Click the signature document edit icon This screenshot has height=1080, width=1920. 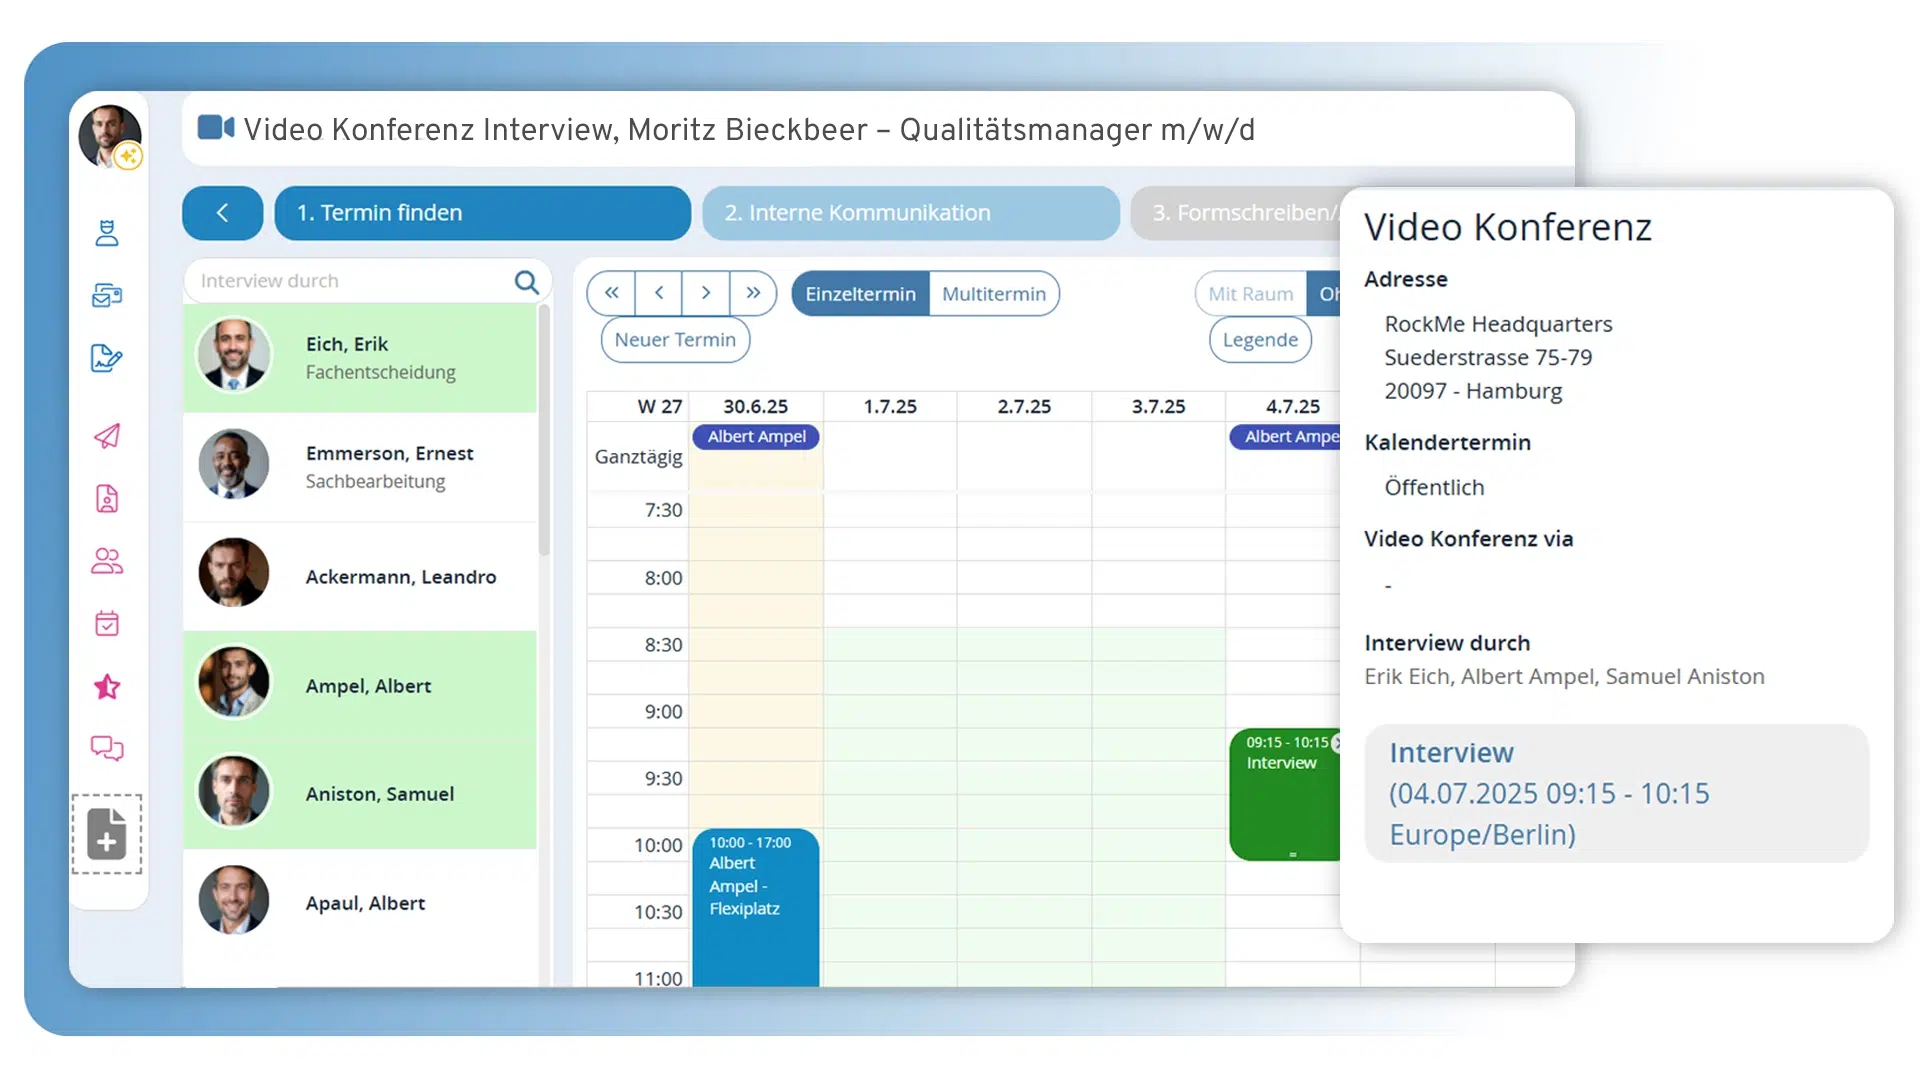[107, 358]
